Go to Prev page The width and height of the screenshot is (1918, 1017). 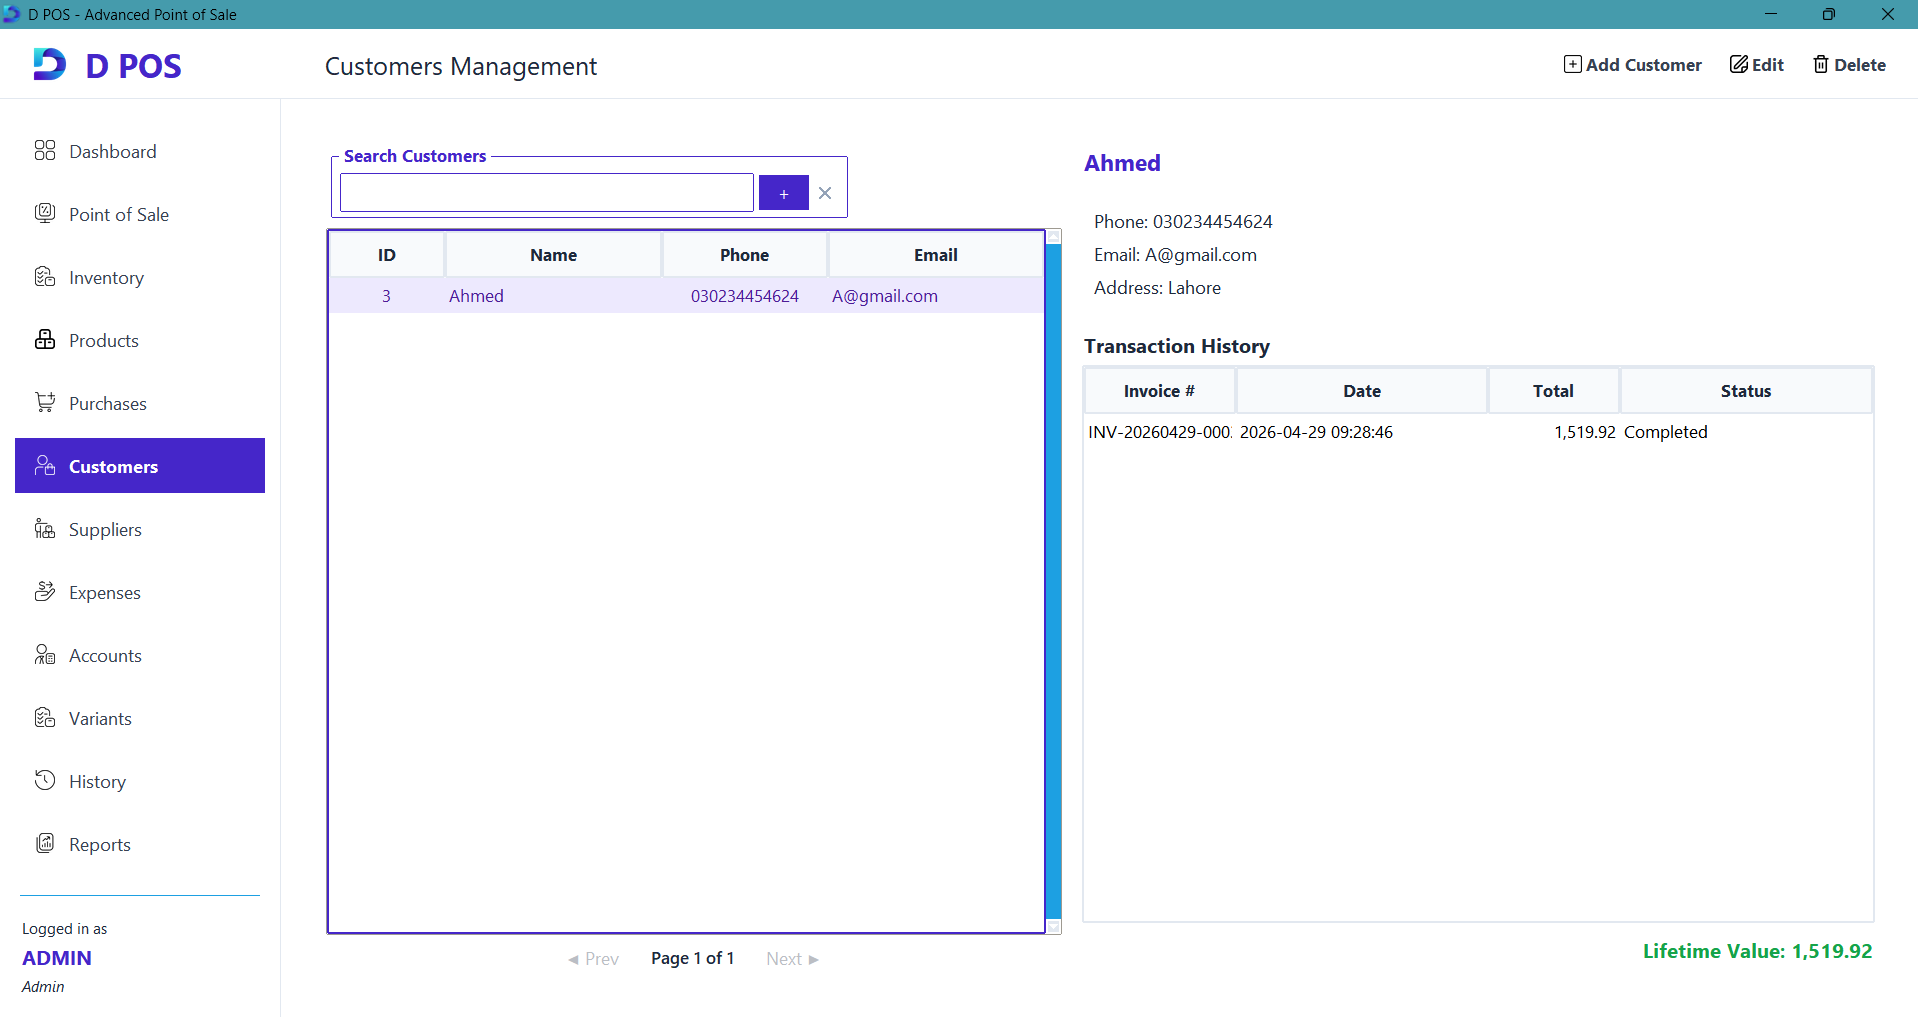594,958
